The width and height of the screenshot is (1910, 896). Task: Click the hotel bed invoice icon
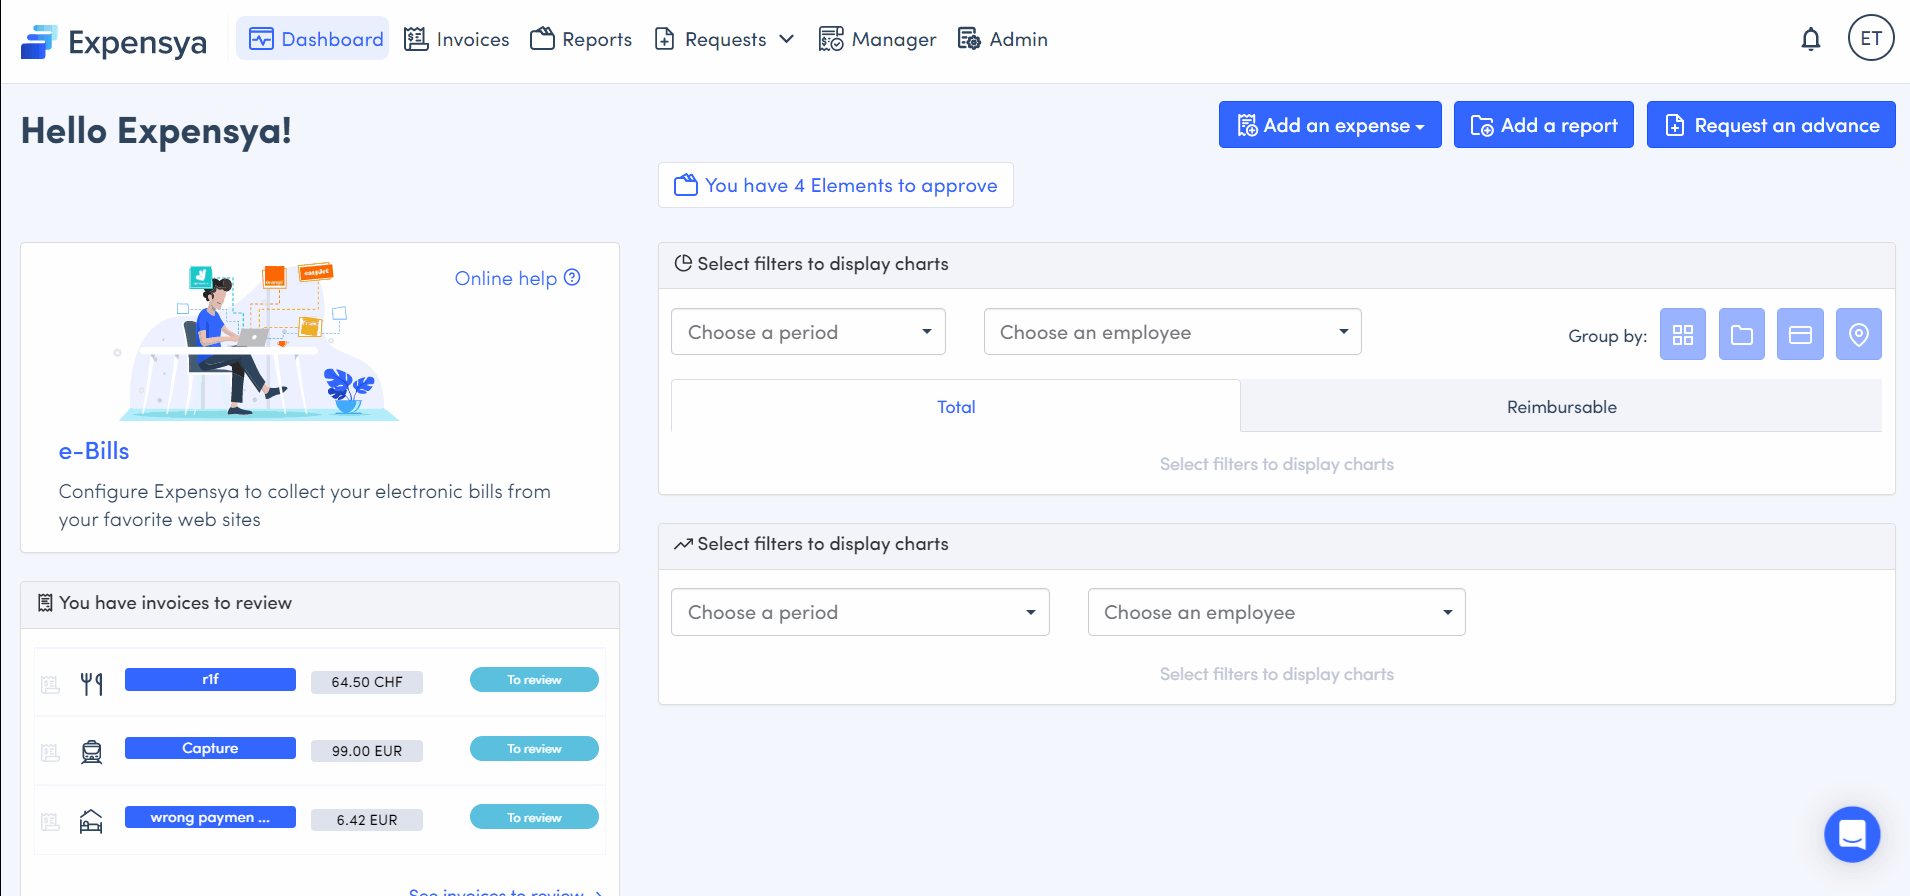click(91, 821)
